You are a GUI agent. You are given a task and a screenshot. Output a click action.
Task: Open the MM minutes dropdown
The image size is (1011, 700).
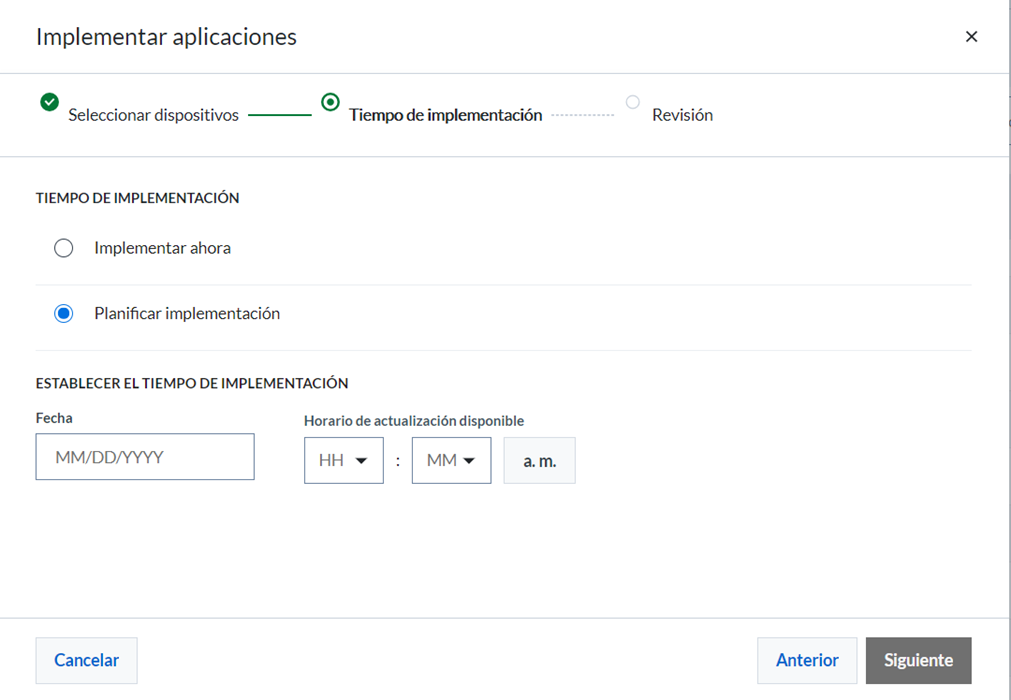pyautogui.click(x=451, y=460)
